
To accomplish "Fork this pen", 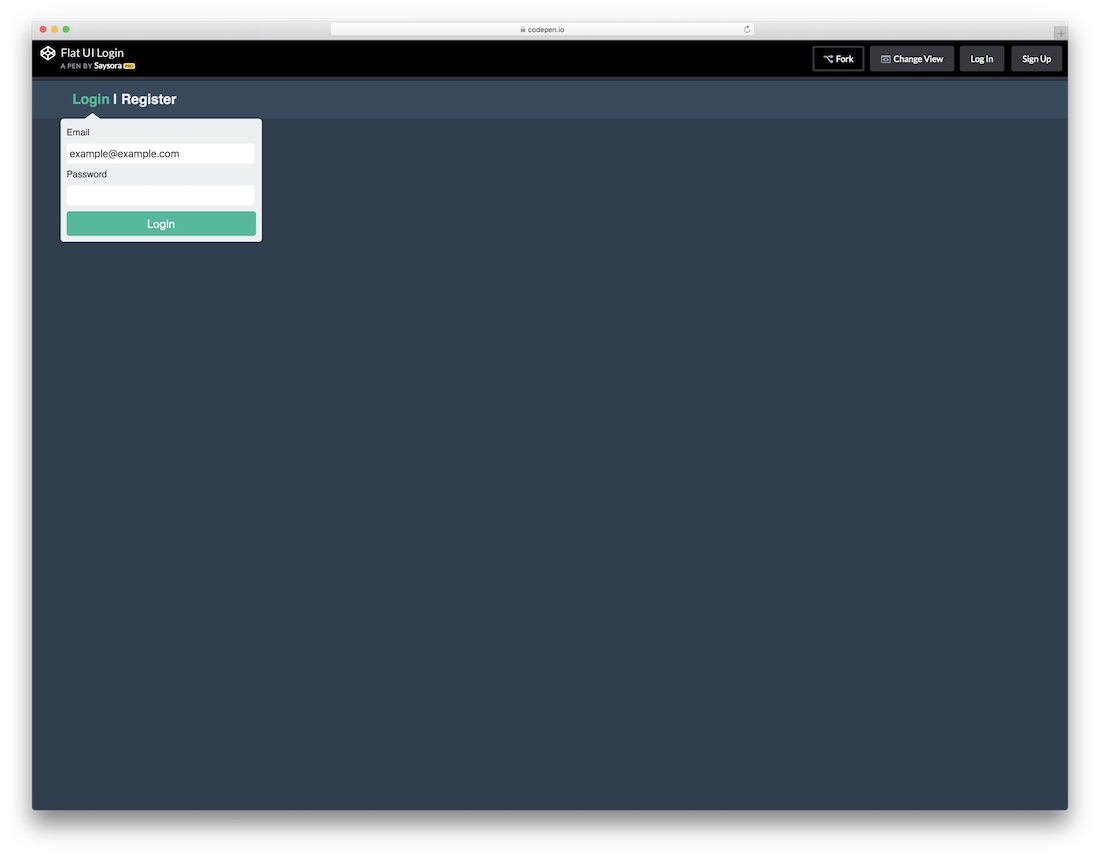I will click(x=838, y=59).
